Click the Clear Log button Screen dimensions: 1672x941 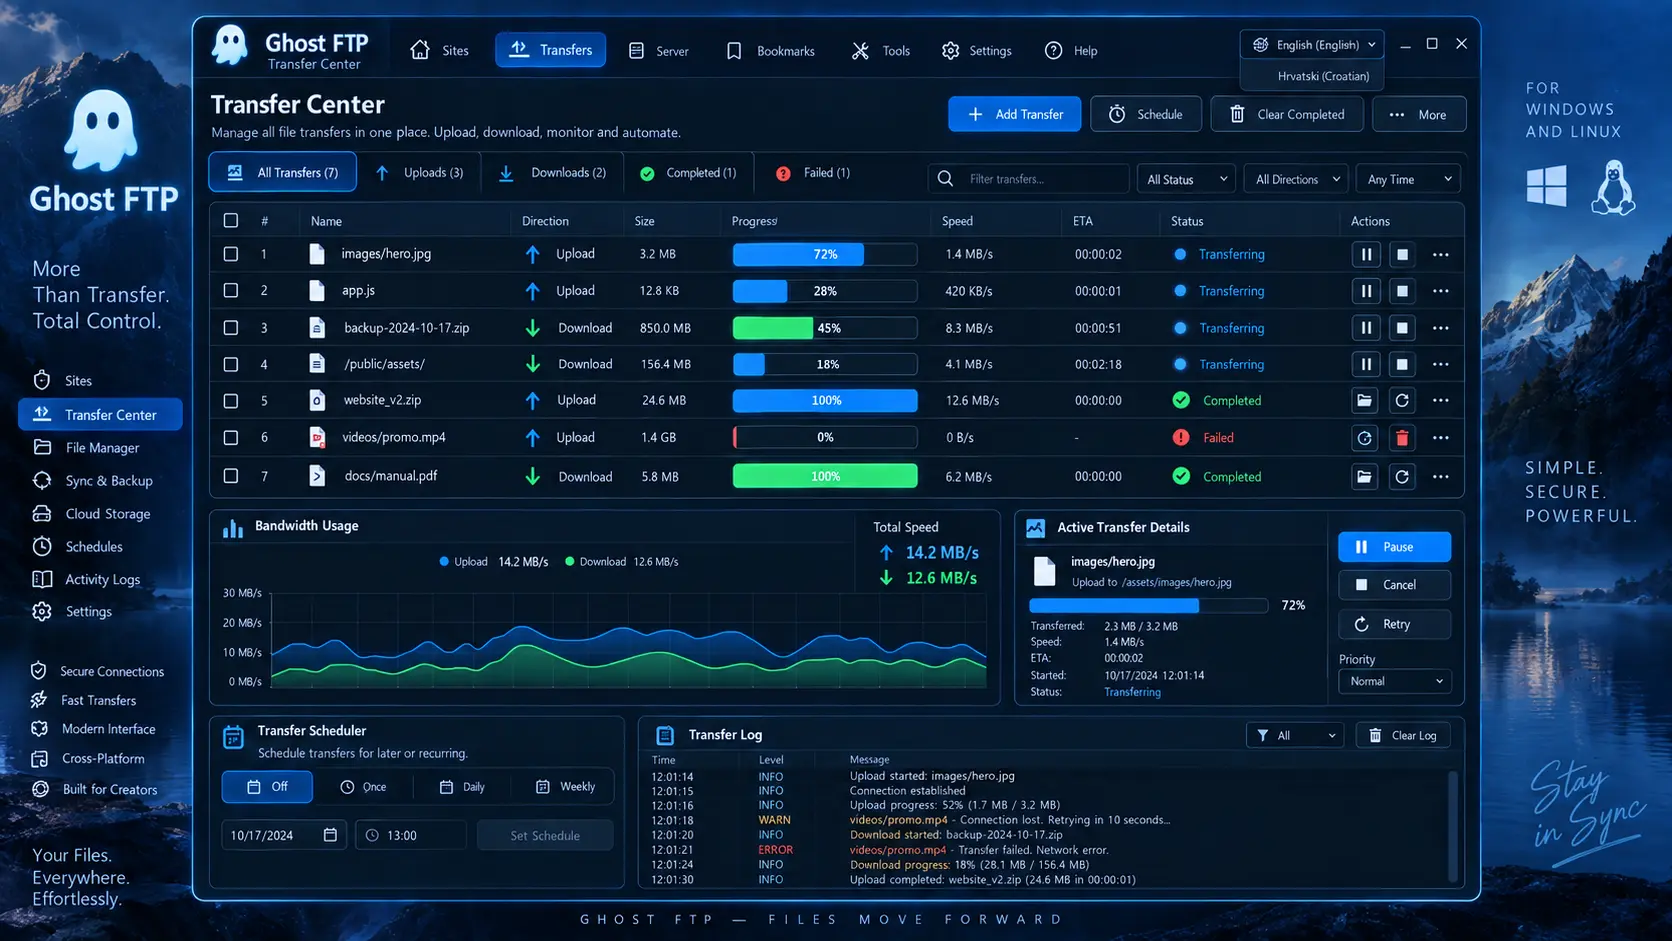pyautogui.click(x=1402, y=736)
